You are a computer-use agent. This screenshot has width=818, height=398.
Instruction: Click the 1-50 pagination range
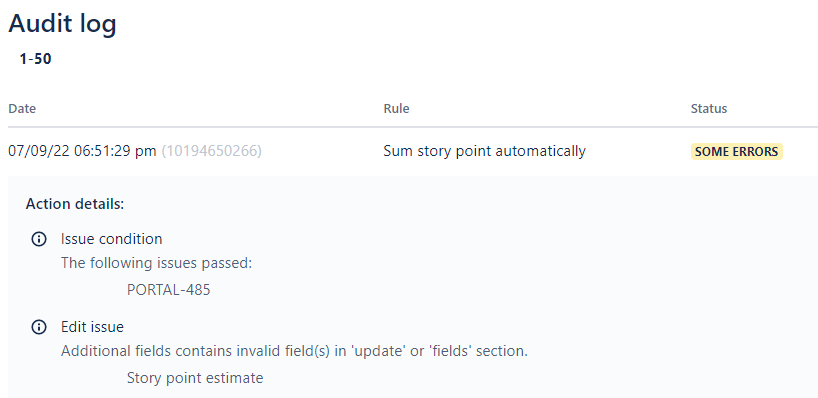click(35, 59)
